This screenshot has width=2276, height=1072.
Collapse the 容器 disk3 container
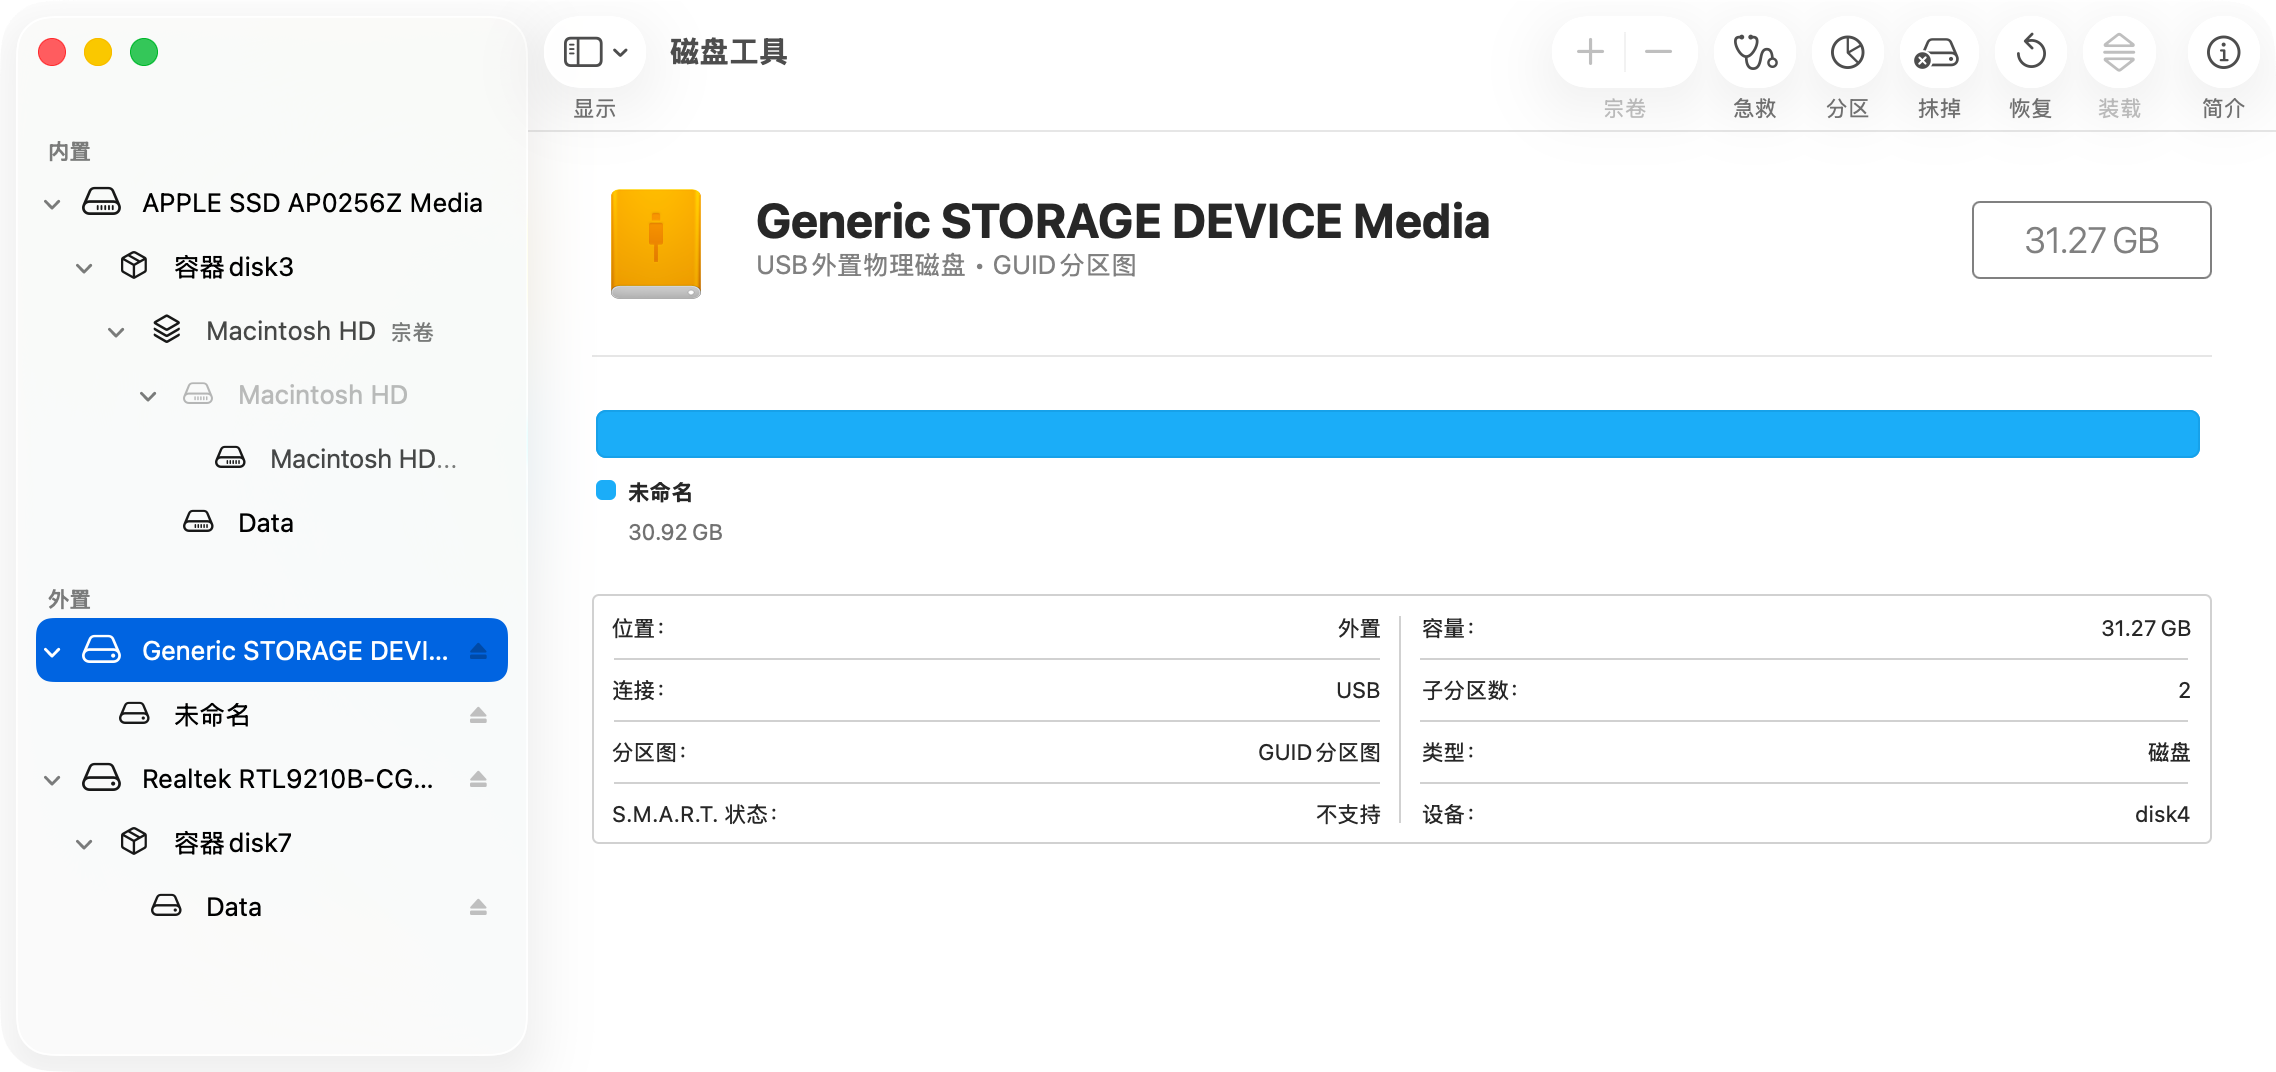(x=84, y=268)
